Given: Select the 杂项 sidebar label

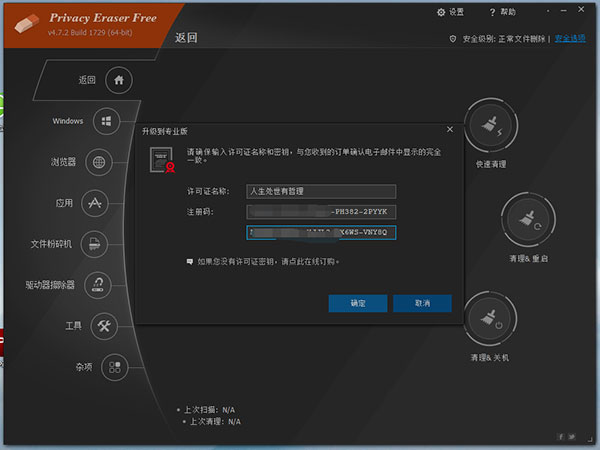Looking at the screenshot, I should (84, 367).
